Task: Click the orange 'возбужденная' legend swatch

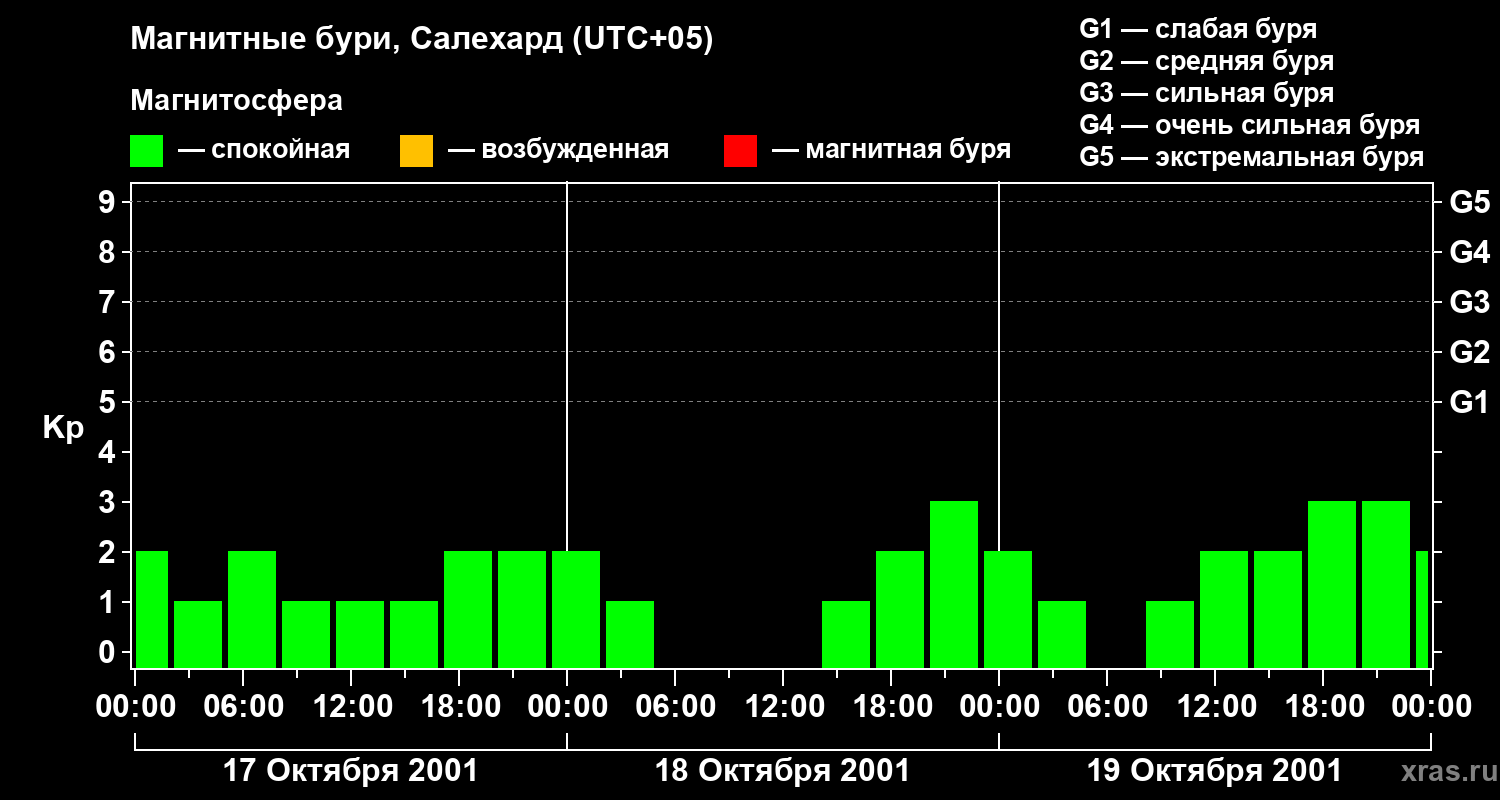Action: tap(416, 150)
